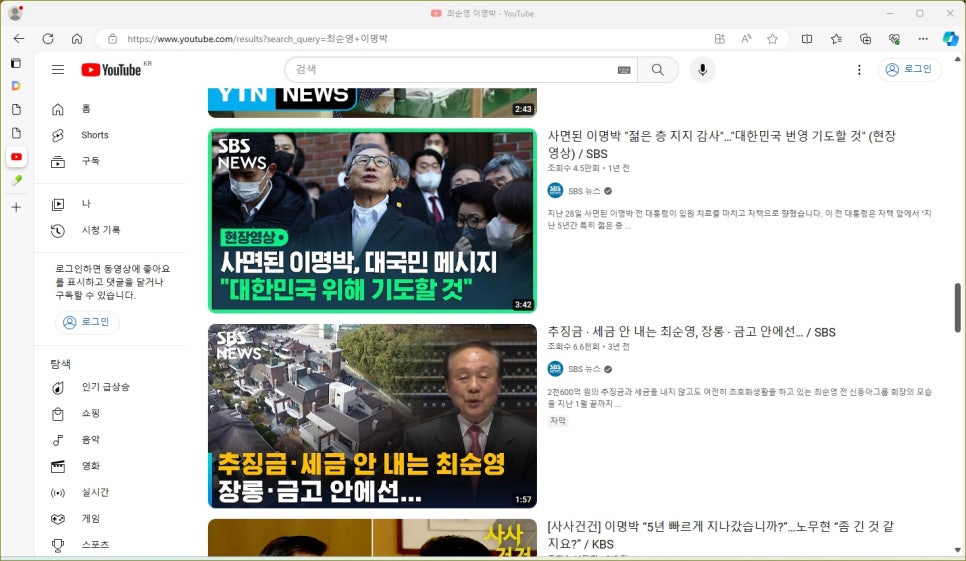Click the scrollbar up arrow
The width and height of the screenshot is (966, 561).
tap(957, 60)
